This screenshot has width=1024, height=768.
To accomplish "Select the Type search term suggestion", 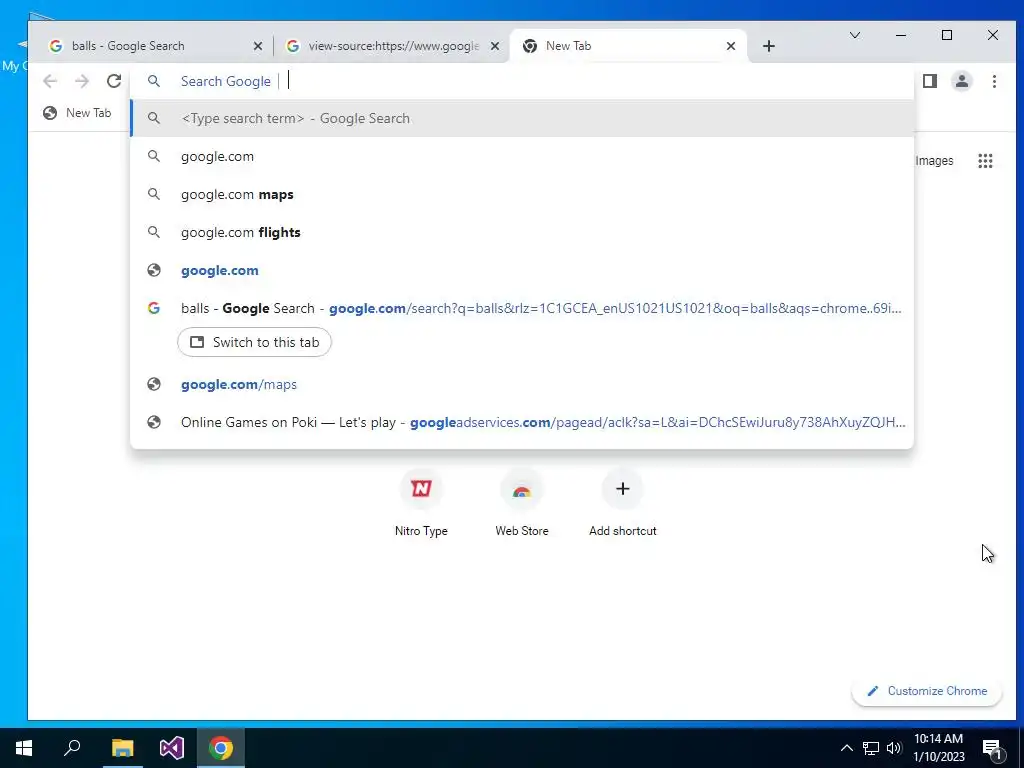I will click(522, 118).
